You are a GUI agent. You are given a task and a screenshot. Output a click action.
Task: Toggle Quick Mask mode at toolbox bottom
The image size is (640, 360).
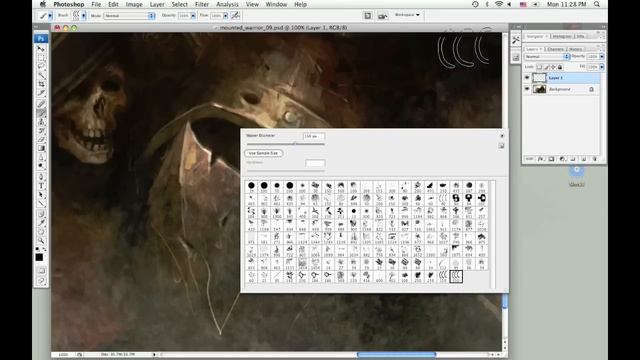[x=41, y=271]
